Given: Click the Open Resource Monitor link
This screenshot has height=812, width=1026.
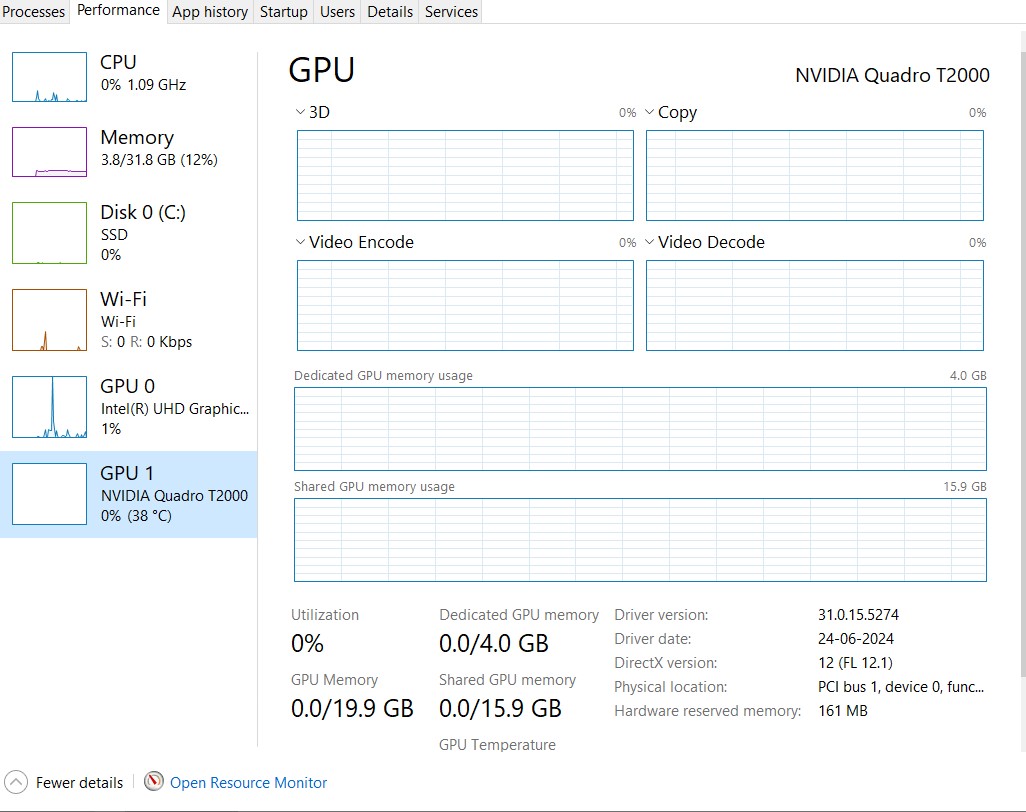Looking at the screenshot, I should click(248, 783).
